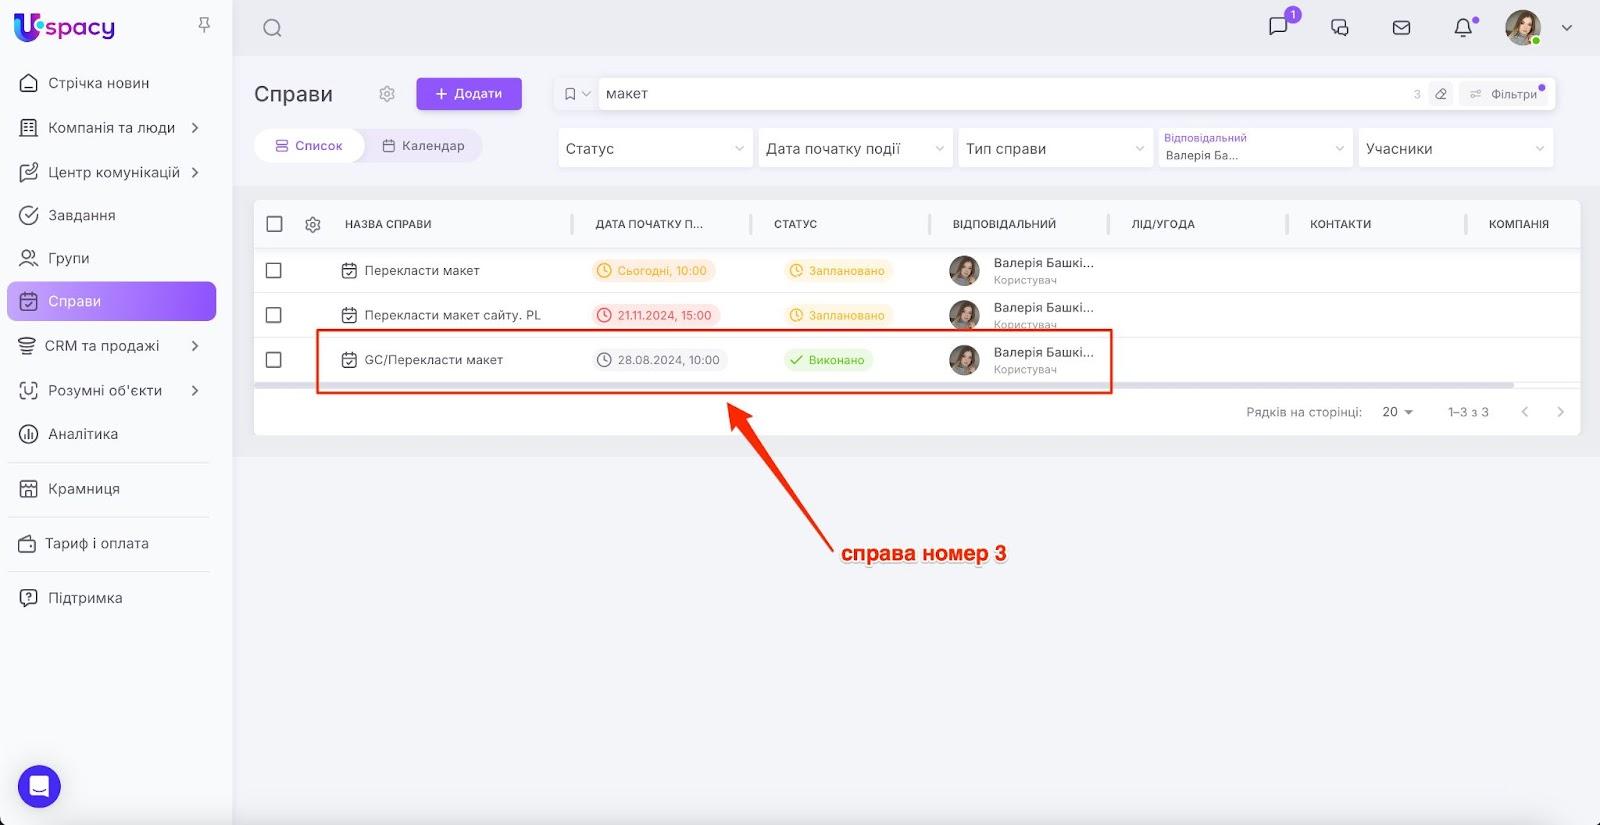This screenshot has width=1600, height=825.
Task: Toggle the select-all checkbox in table header
Action: click(x=274, y=224)
